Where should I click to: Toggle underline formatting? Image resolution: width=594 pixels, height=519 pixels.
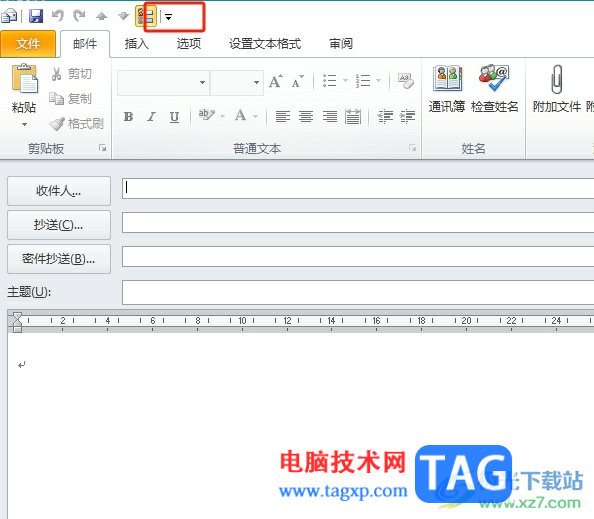(x=174, y=116)
